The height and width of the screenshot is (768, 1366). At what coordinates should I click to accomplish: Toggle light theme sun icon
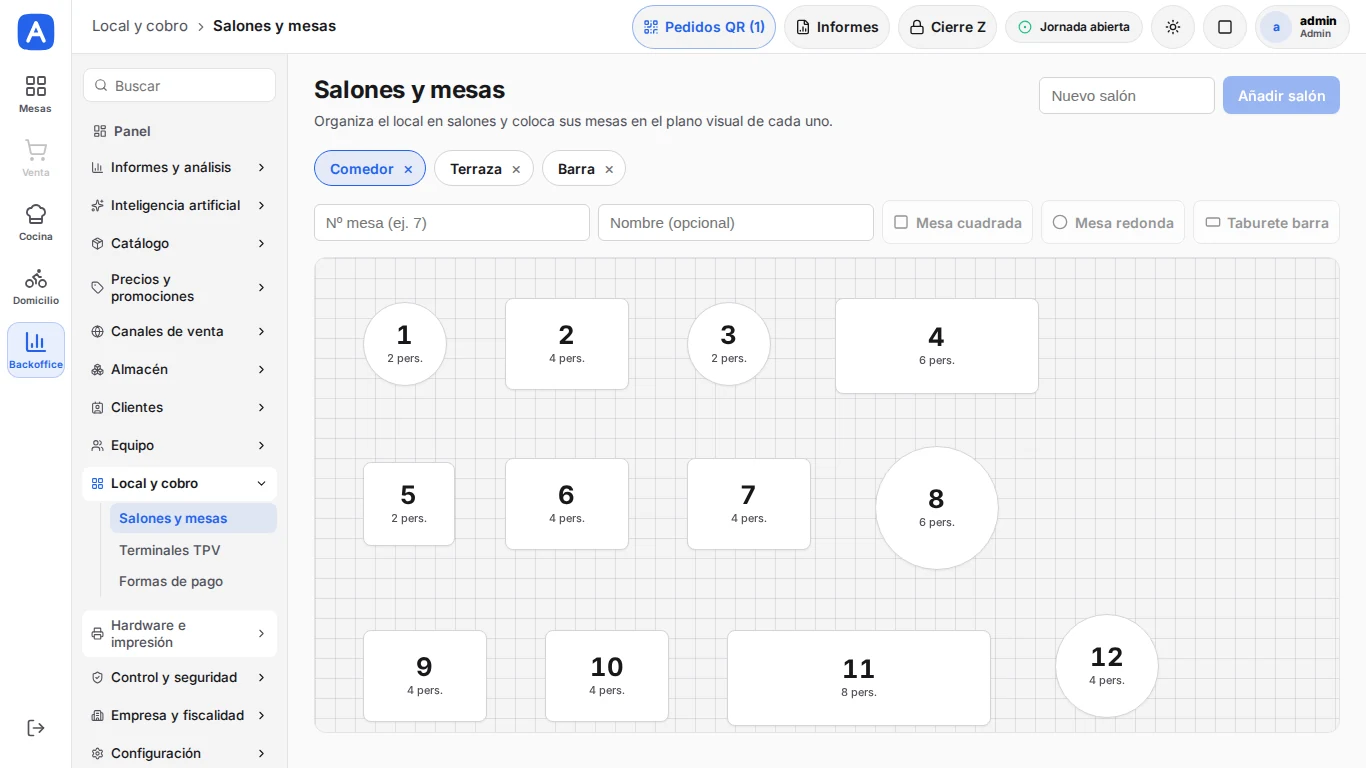(1173, 27)
